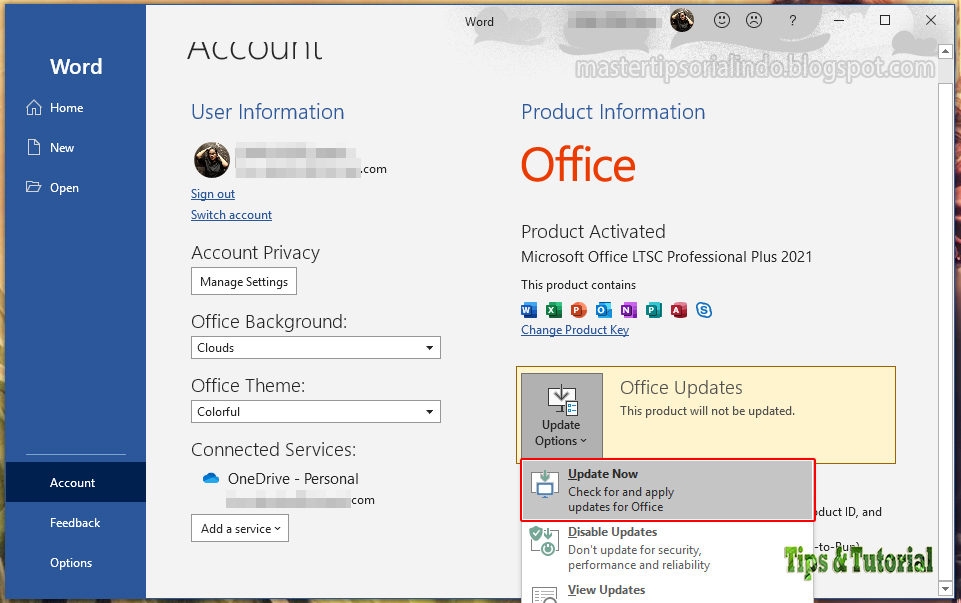Click the scrollbar down arrow

point(944,589)
